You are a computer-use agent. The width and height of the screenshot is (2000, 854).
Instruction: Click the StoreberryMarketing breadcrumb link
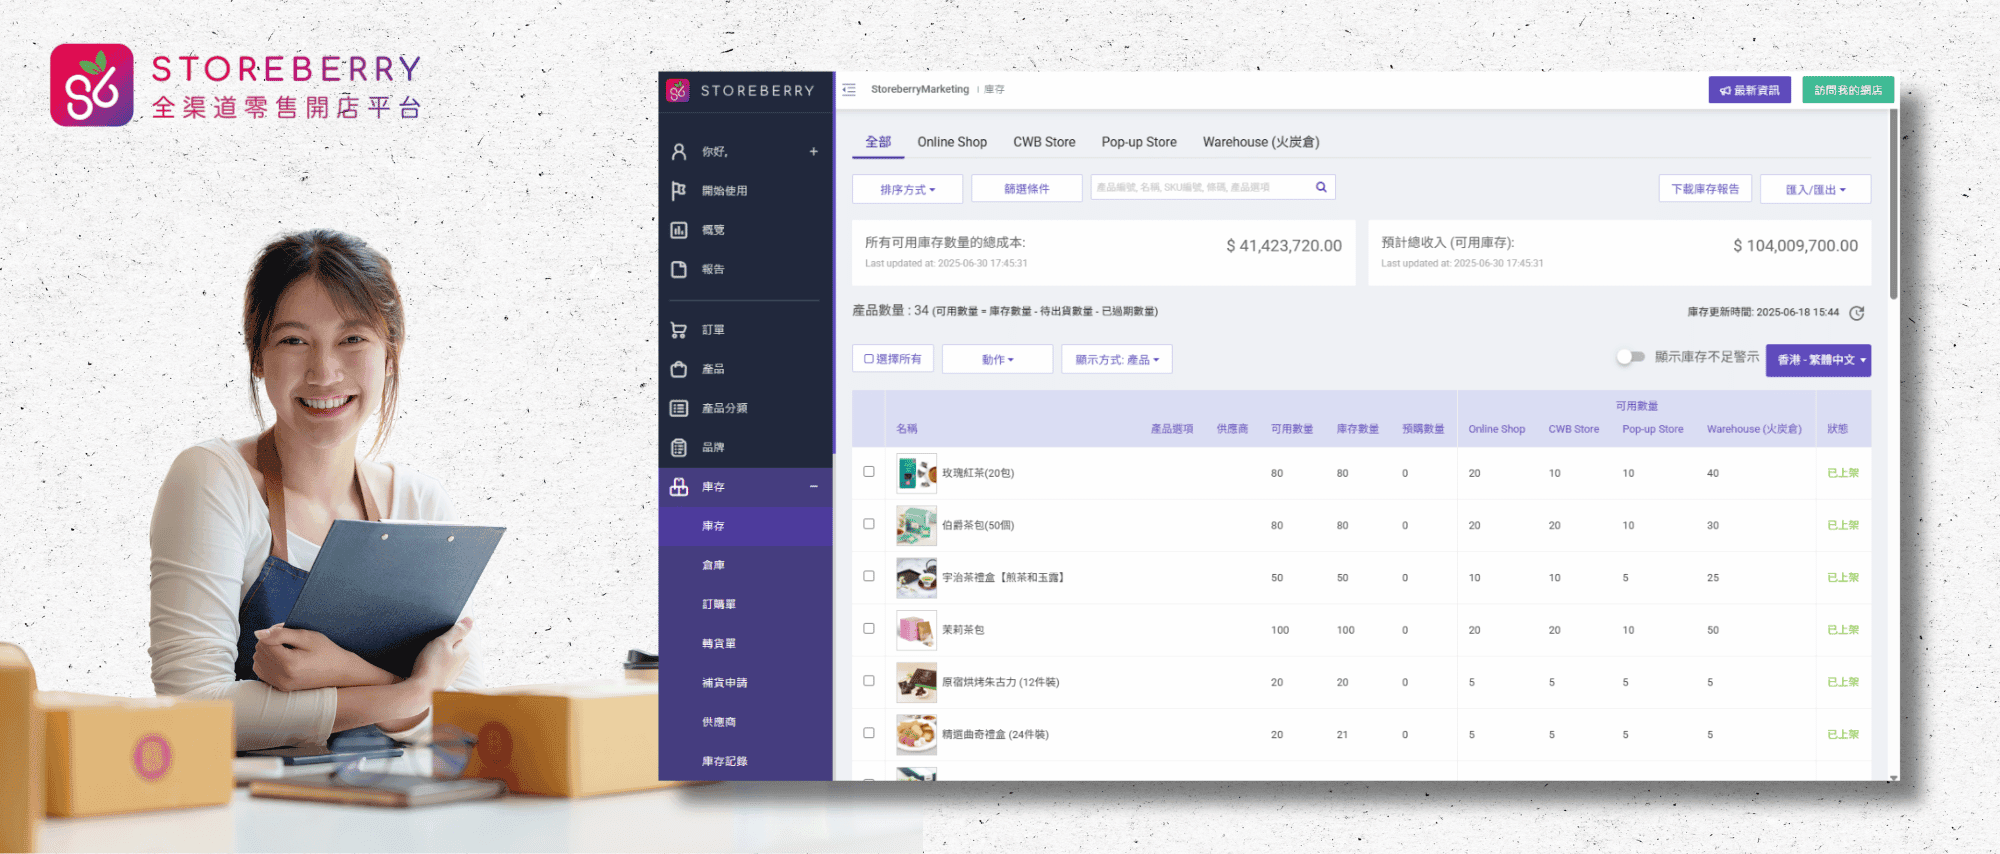920,89
